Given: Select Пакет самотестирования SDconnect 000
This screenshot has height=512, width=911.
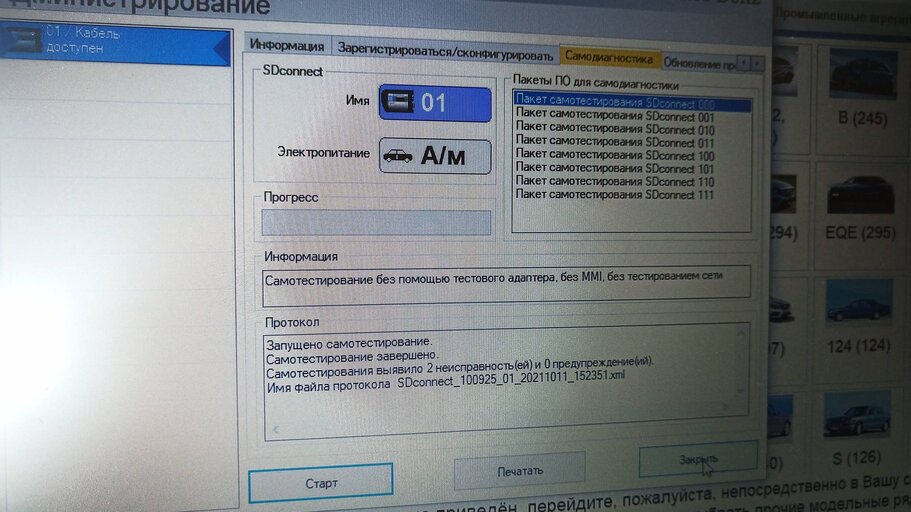Looking at the screenshot, I should [632, 102].
